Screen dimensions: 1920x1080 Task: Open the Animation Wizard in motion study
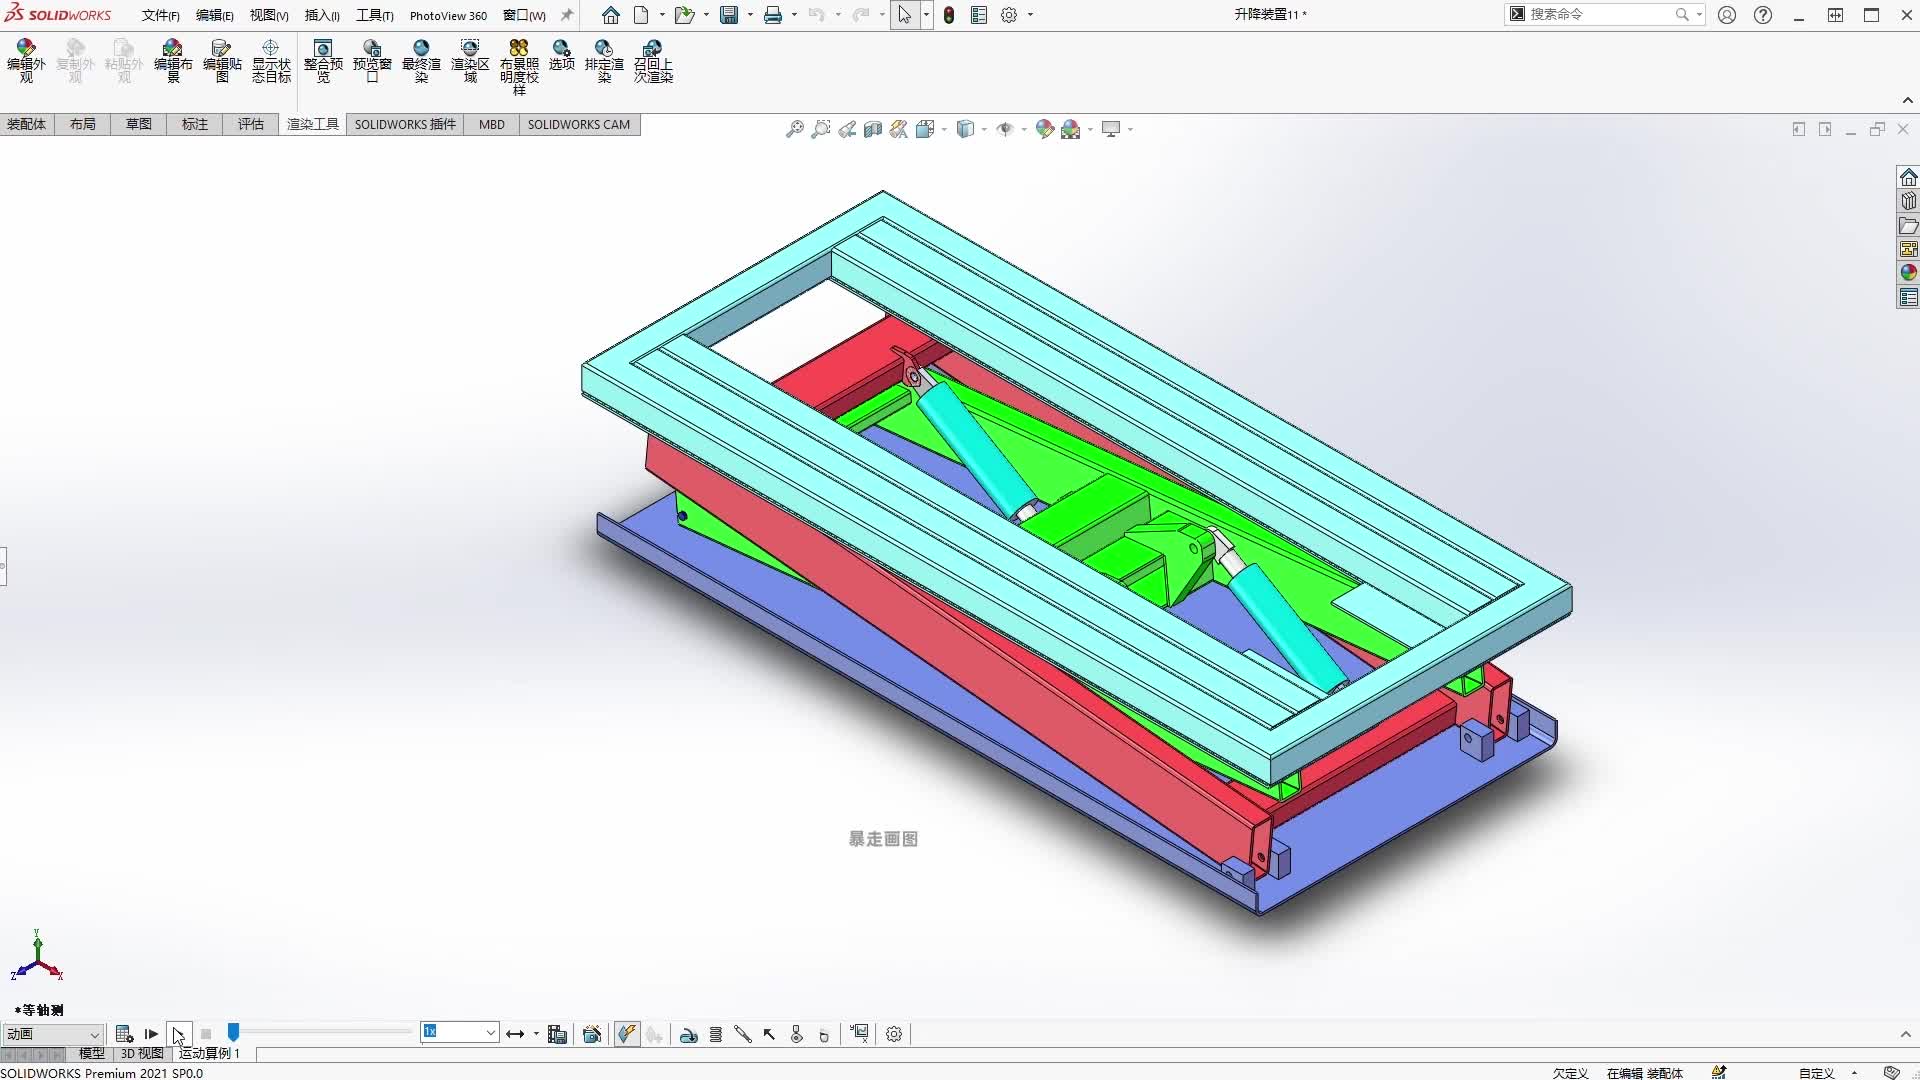click(x=590, y=1034)
